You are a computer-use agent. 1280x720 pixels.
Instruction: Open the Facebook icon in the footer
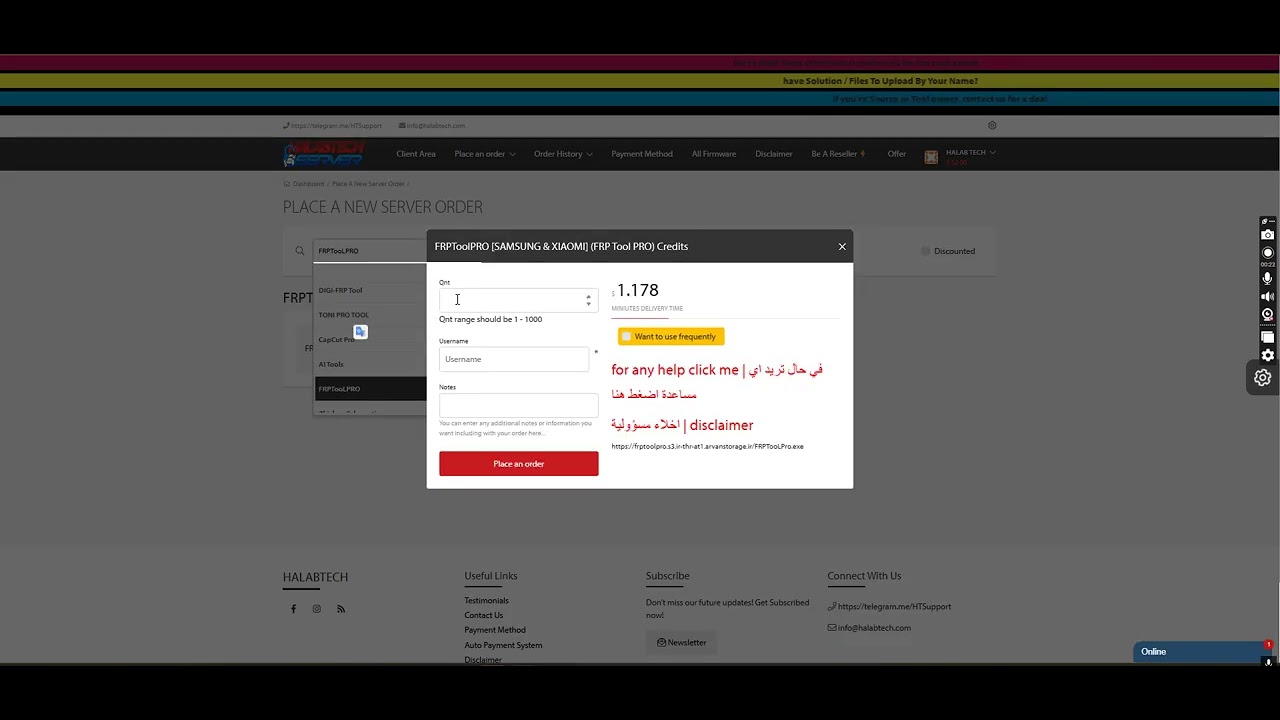pos(293,609)
